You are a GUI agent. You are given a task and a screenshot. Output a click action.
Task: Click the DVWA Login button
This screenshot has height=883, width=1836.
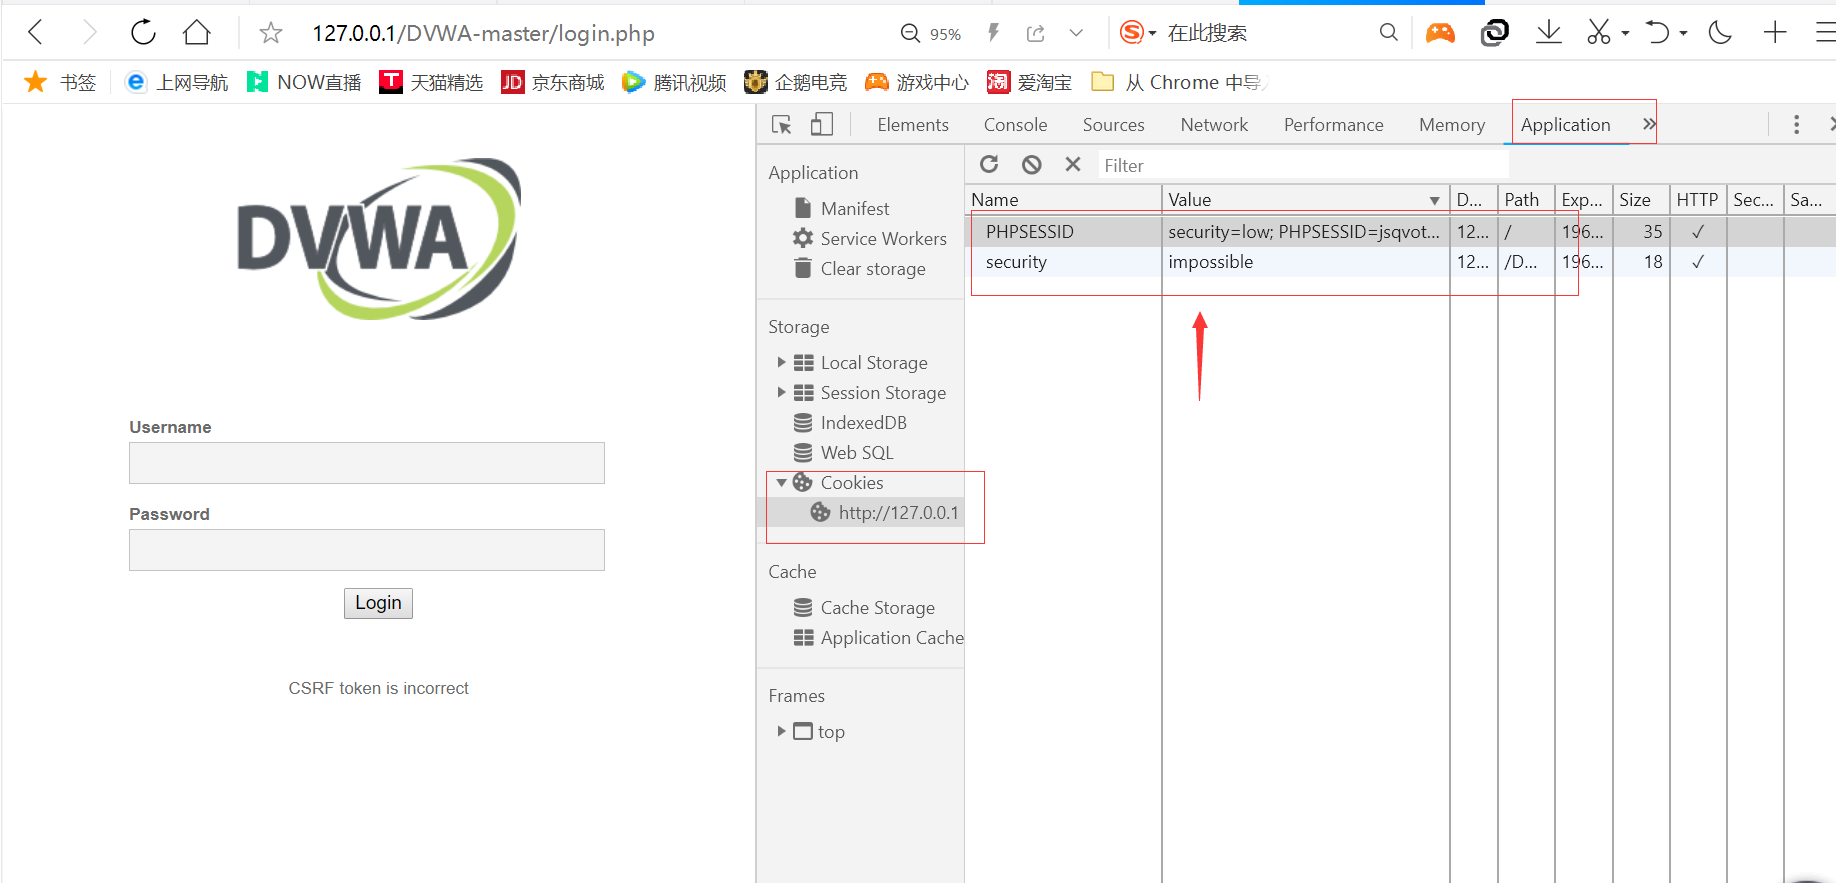tap(378, 603)
